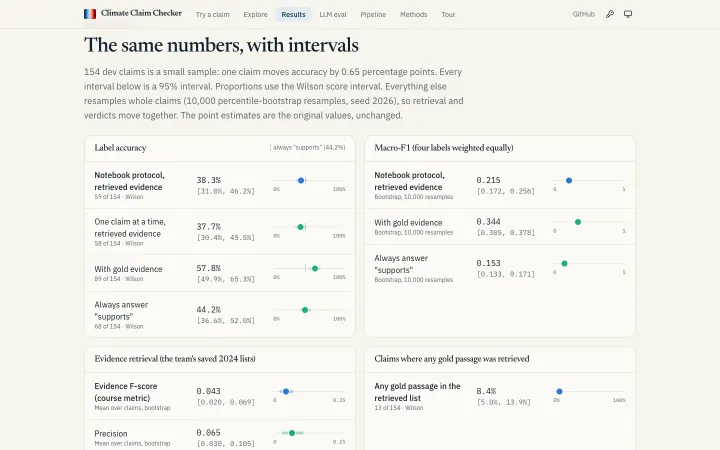Start the Tour from the nav

[448, 15]
